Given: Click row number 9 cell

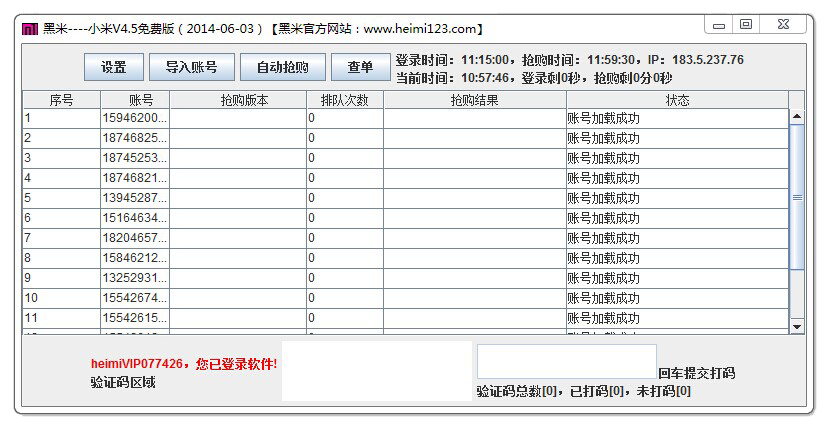Looking at the screenshot, I should point(61,279).
